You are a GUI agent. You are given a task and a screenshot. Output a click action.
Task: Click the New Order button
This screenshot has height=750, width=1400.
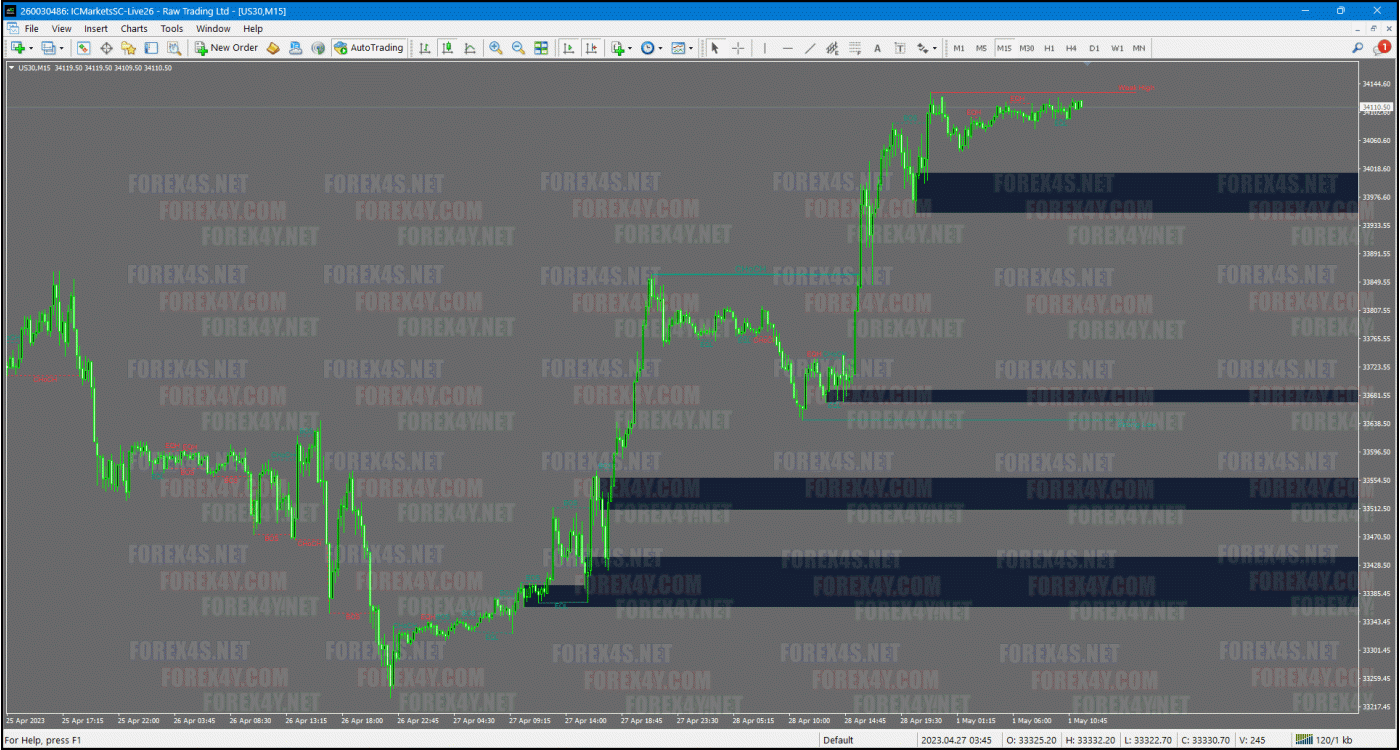coord(227,48)
